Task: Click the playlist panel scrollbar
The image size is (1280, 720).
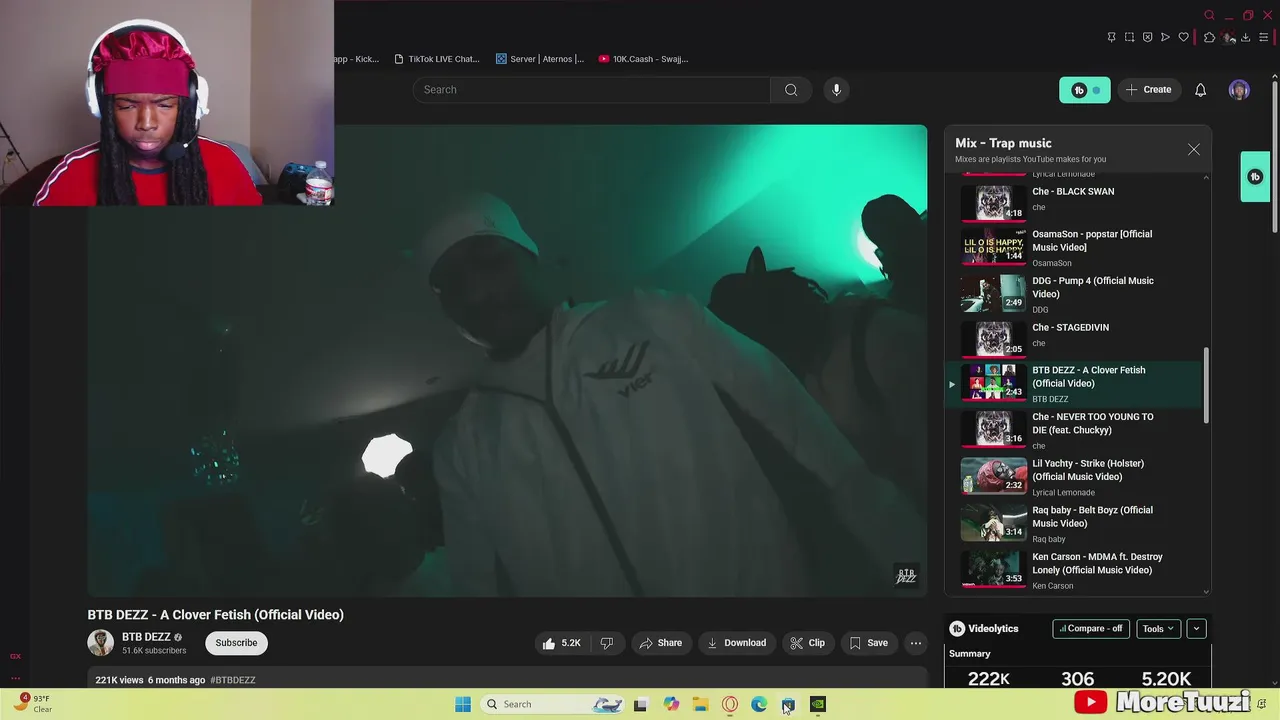Action: [1206, 385]
